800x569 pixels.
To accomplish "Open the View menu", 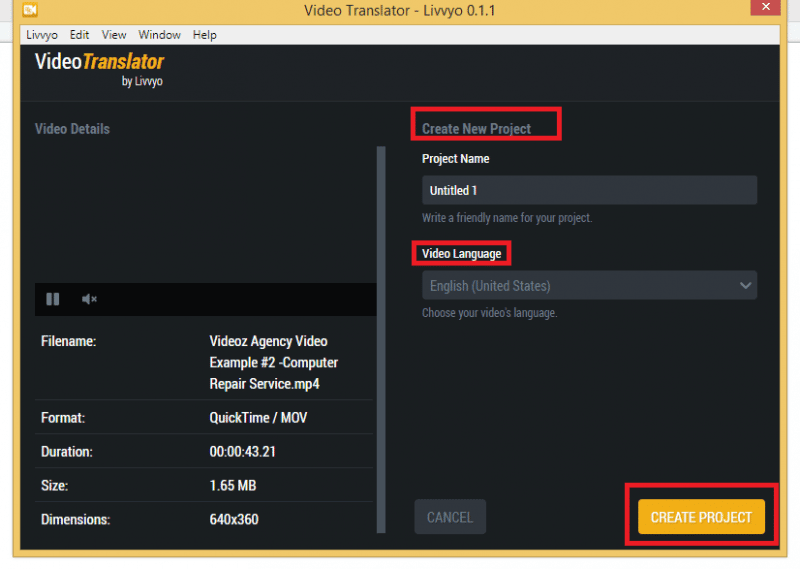I will click(114, 35).
